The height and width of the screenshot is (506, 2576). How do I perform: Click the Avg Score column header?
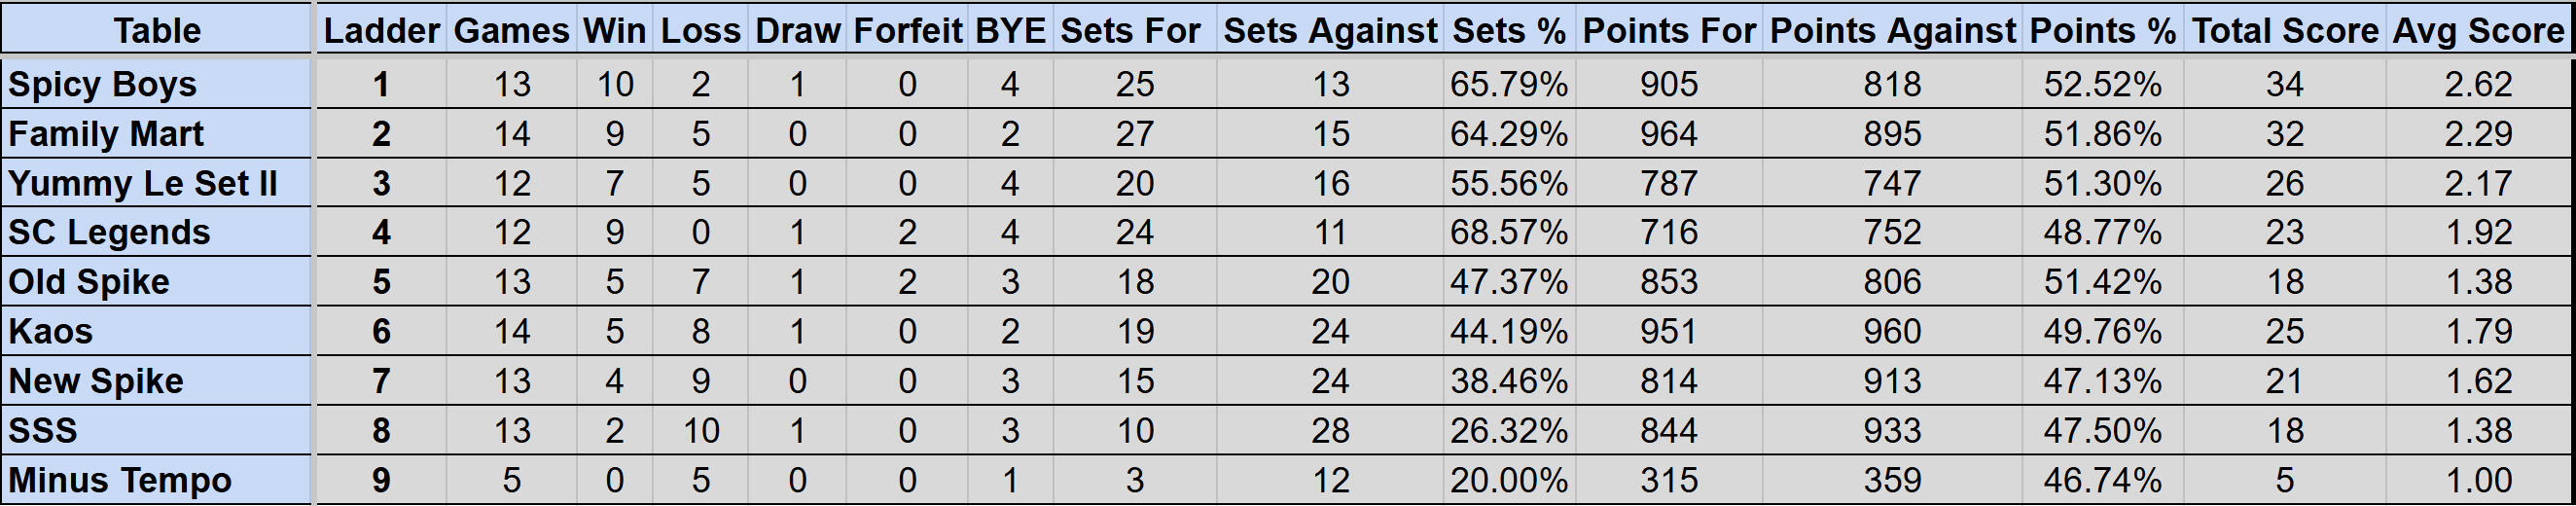[x=2477, y=30]
